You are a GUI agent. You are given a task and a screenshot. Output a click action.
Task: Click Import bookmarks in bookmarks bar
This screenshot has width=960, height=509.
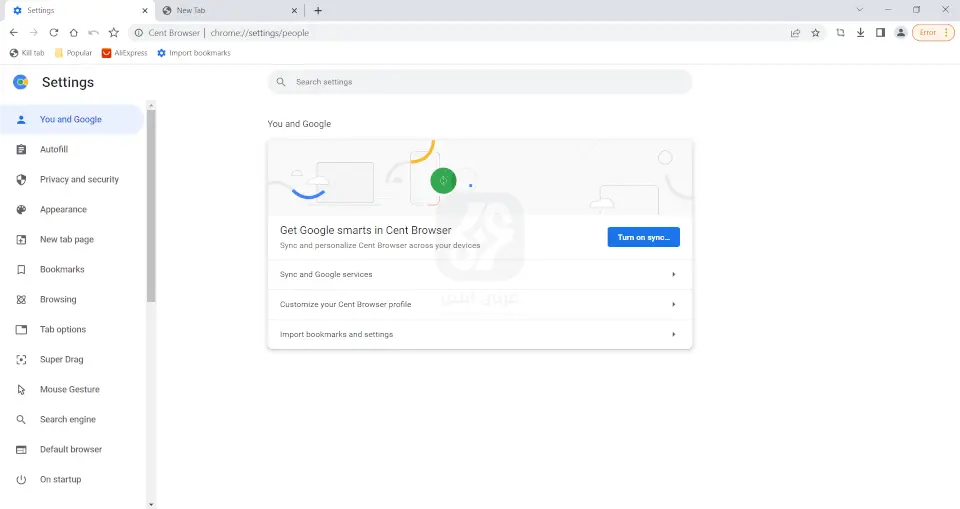194,53
